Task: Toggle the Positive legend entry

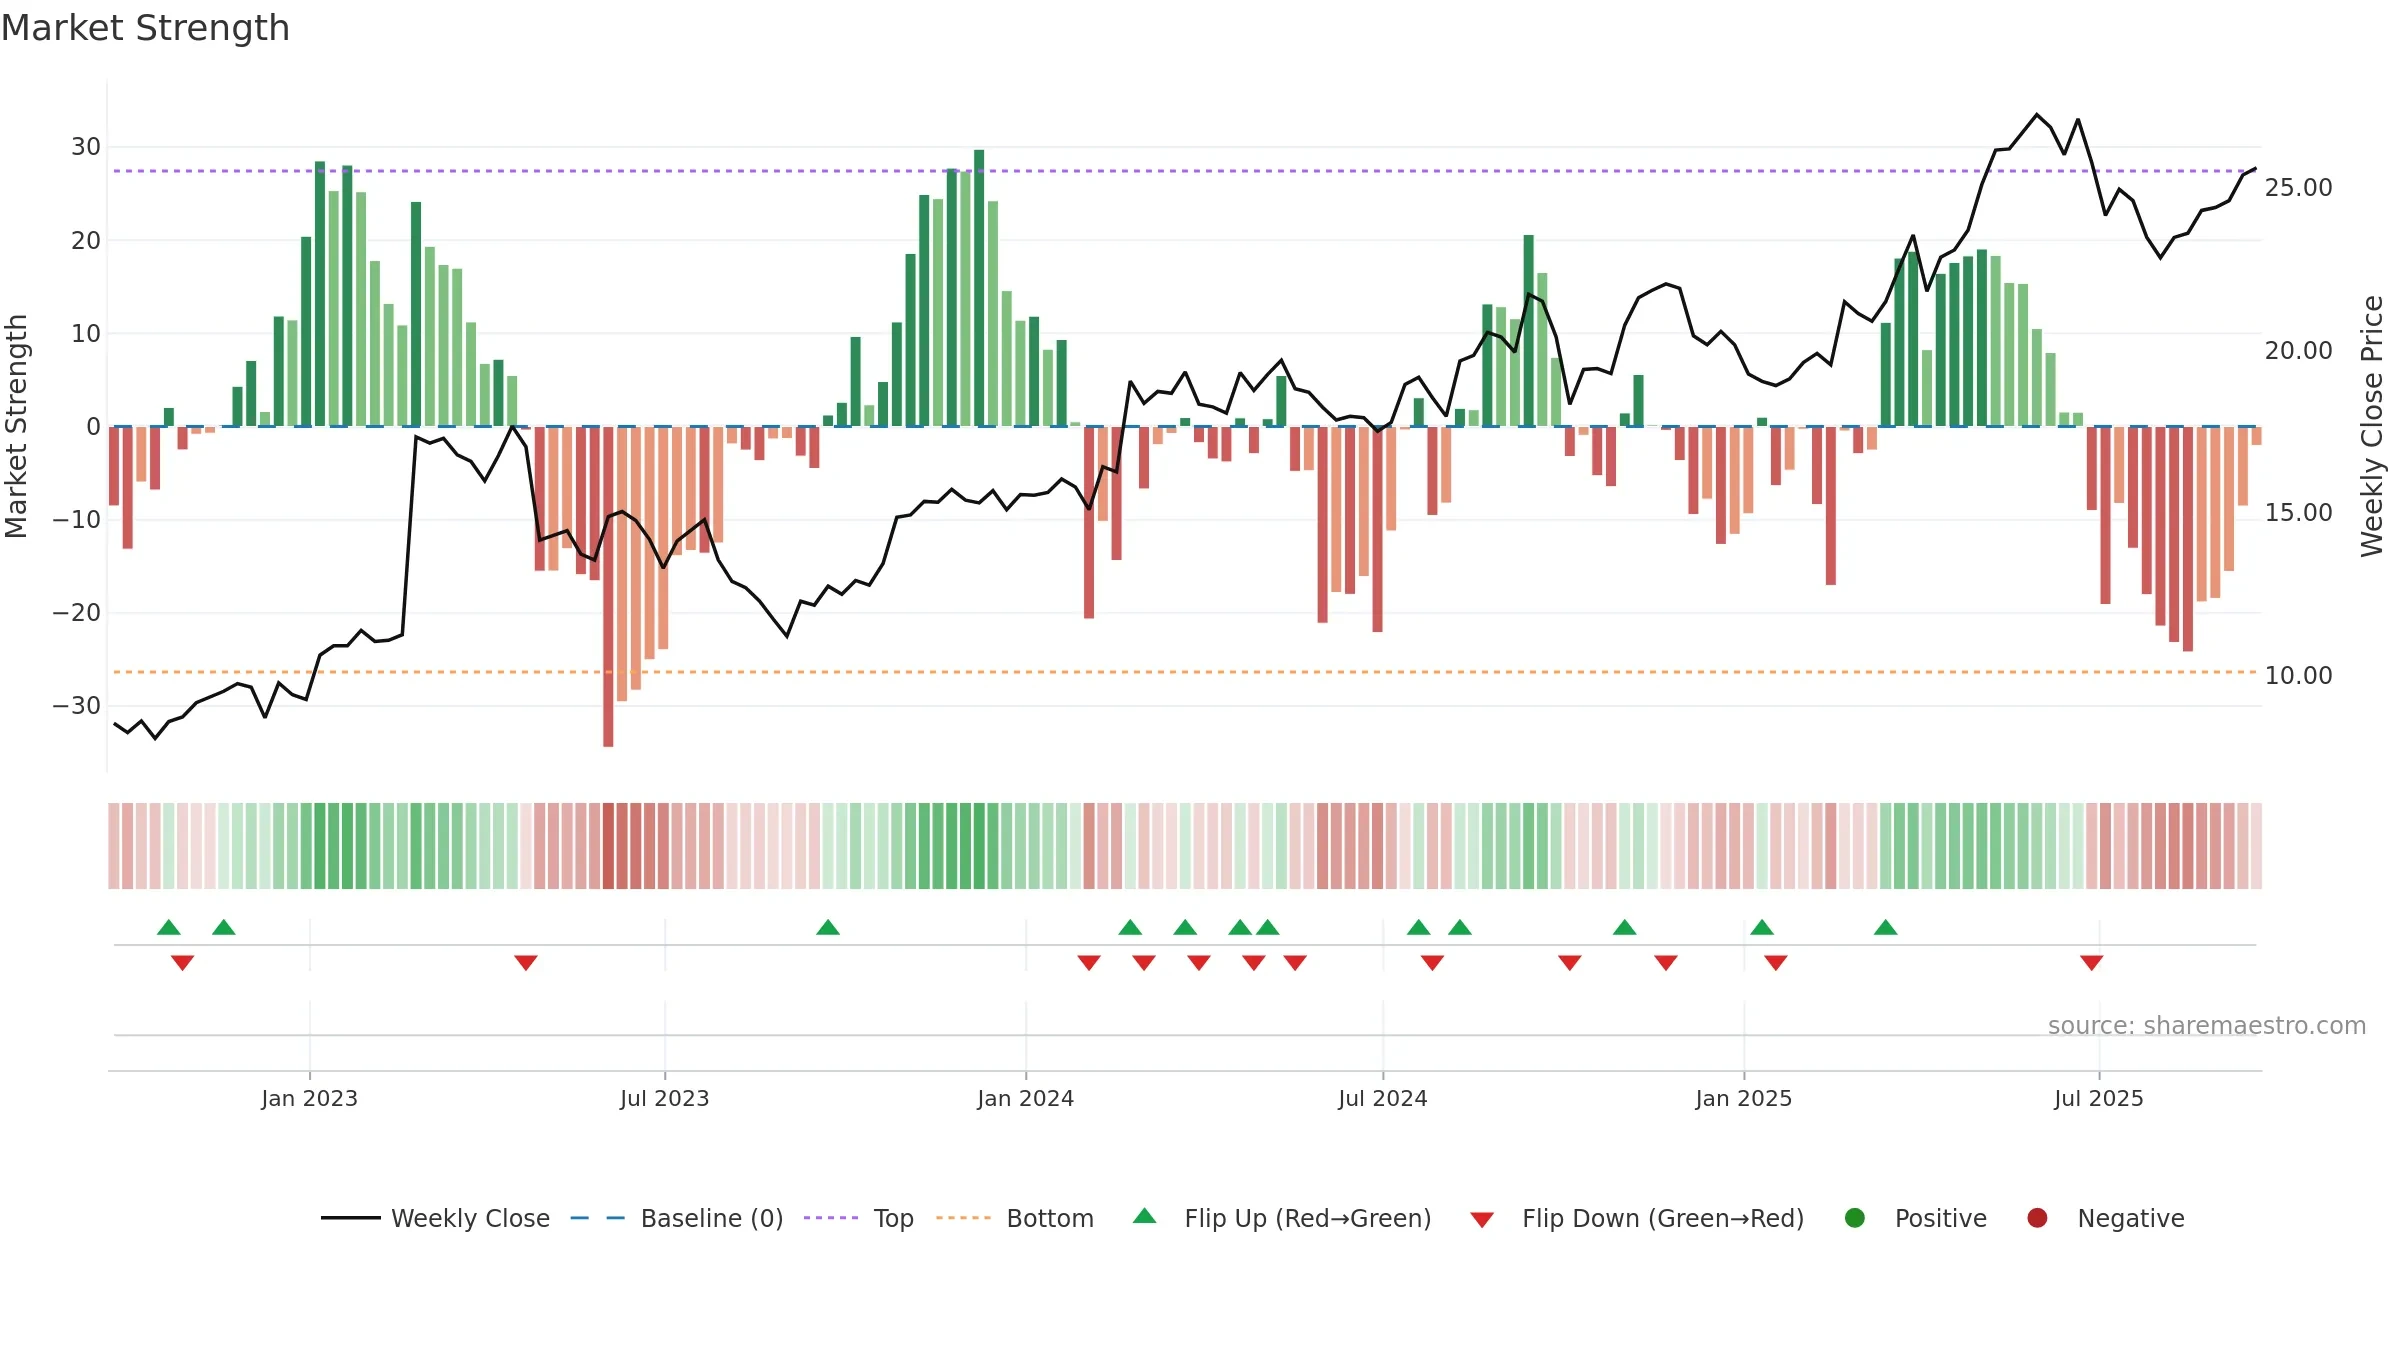Action: 1915,1218
